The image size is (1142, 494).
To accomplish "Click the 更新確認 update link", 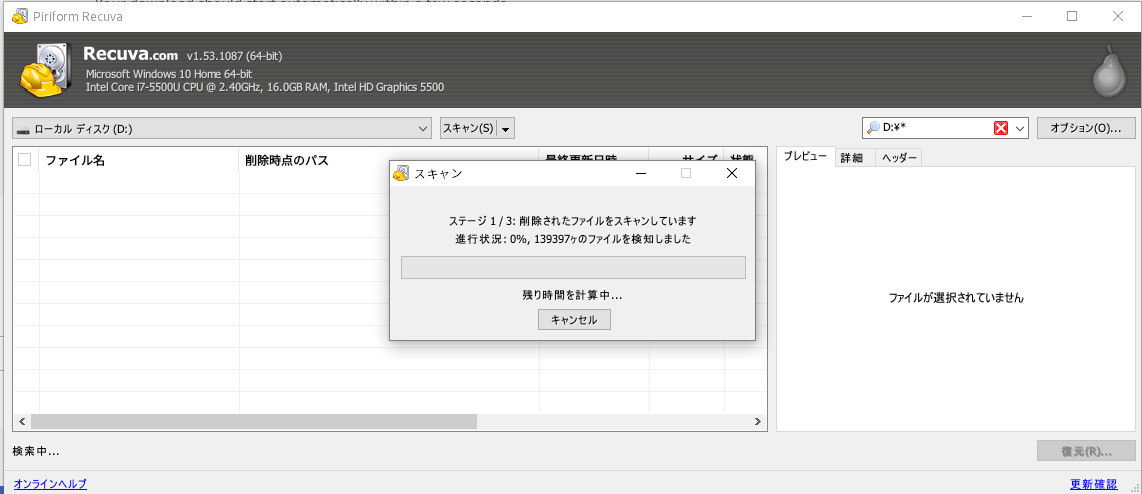I will tap(1093, 484).
